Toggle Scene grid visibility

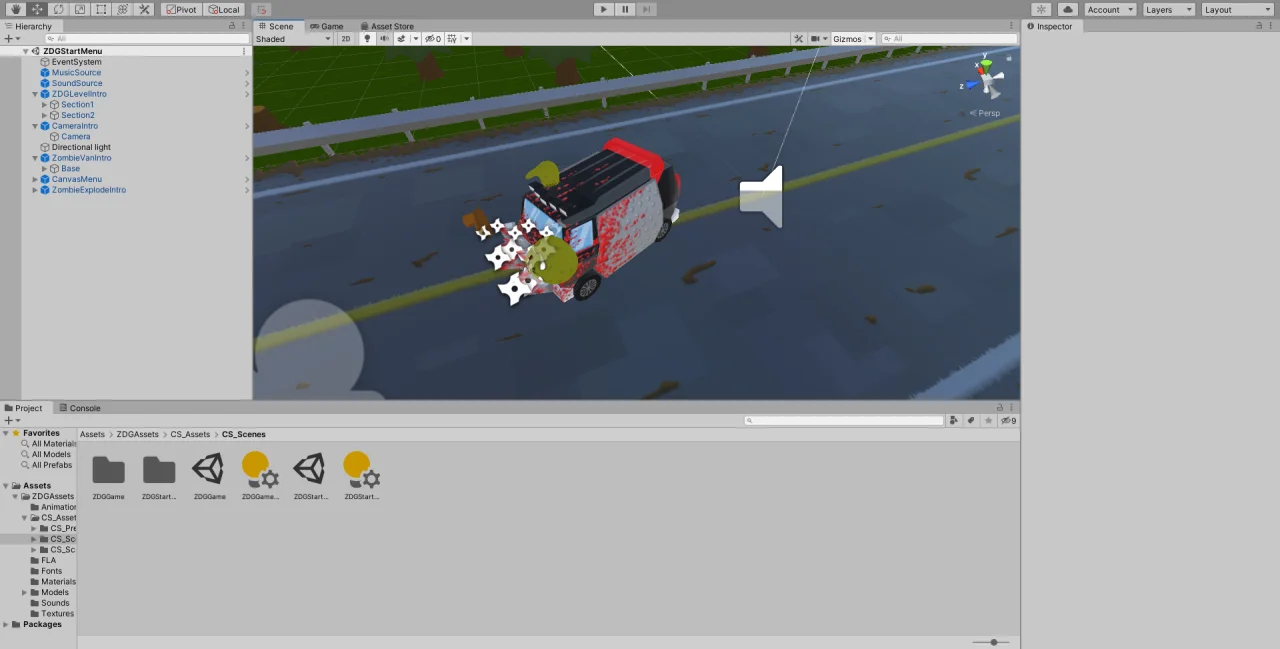tap(452, 39)
